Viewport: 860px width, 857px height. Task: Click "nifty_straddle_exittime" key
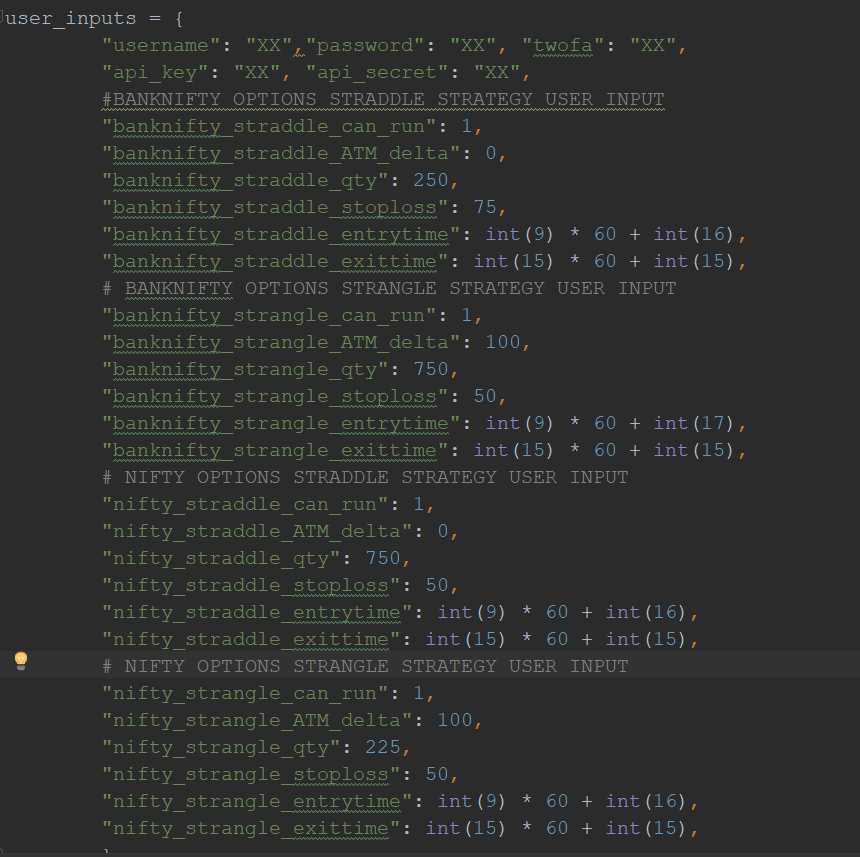(x=251, y=639)
